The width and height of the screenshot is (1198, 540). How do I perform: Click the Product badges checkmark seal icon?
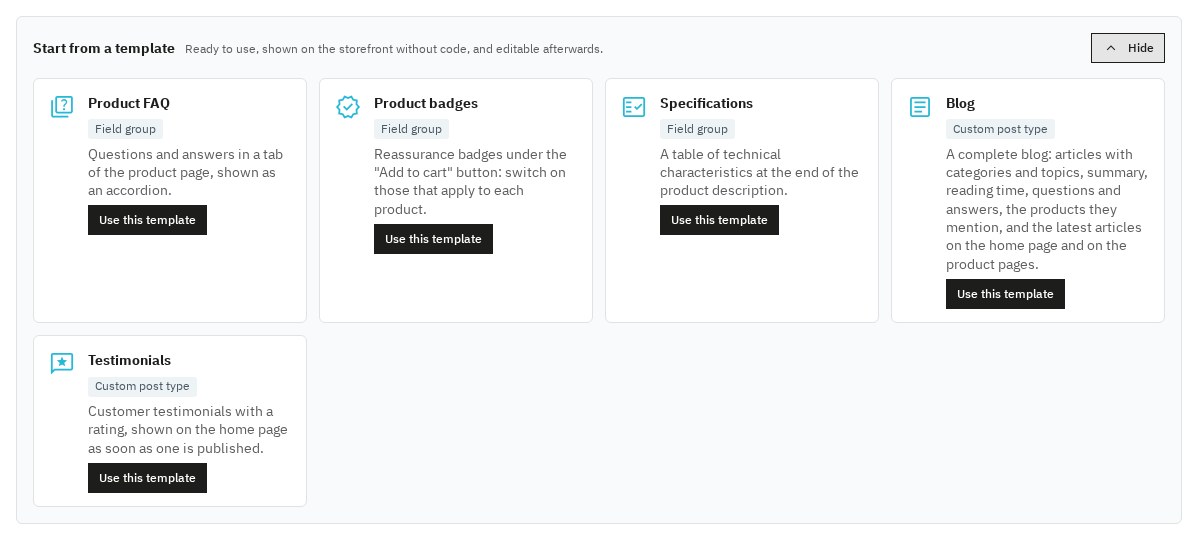348,107
